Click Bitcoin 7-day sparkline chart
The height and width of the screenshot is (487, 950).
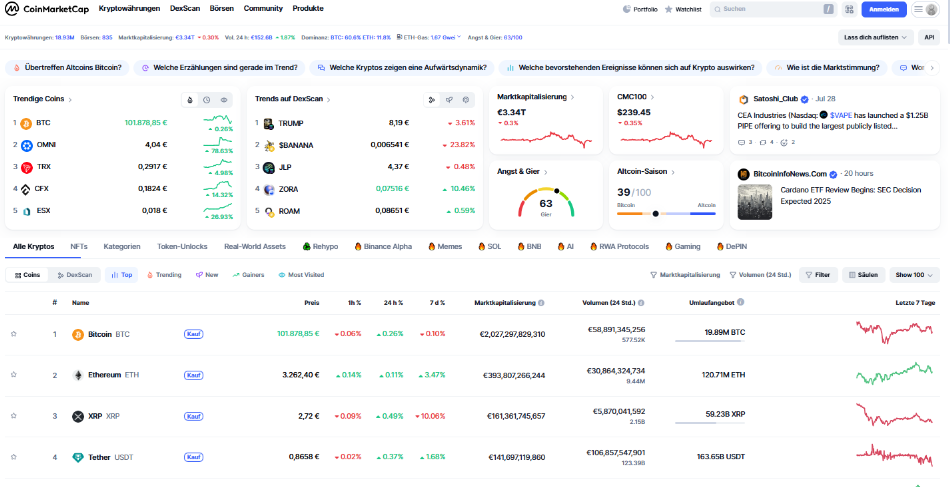tap(894, 333)
